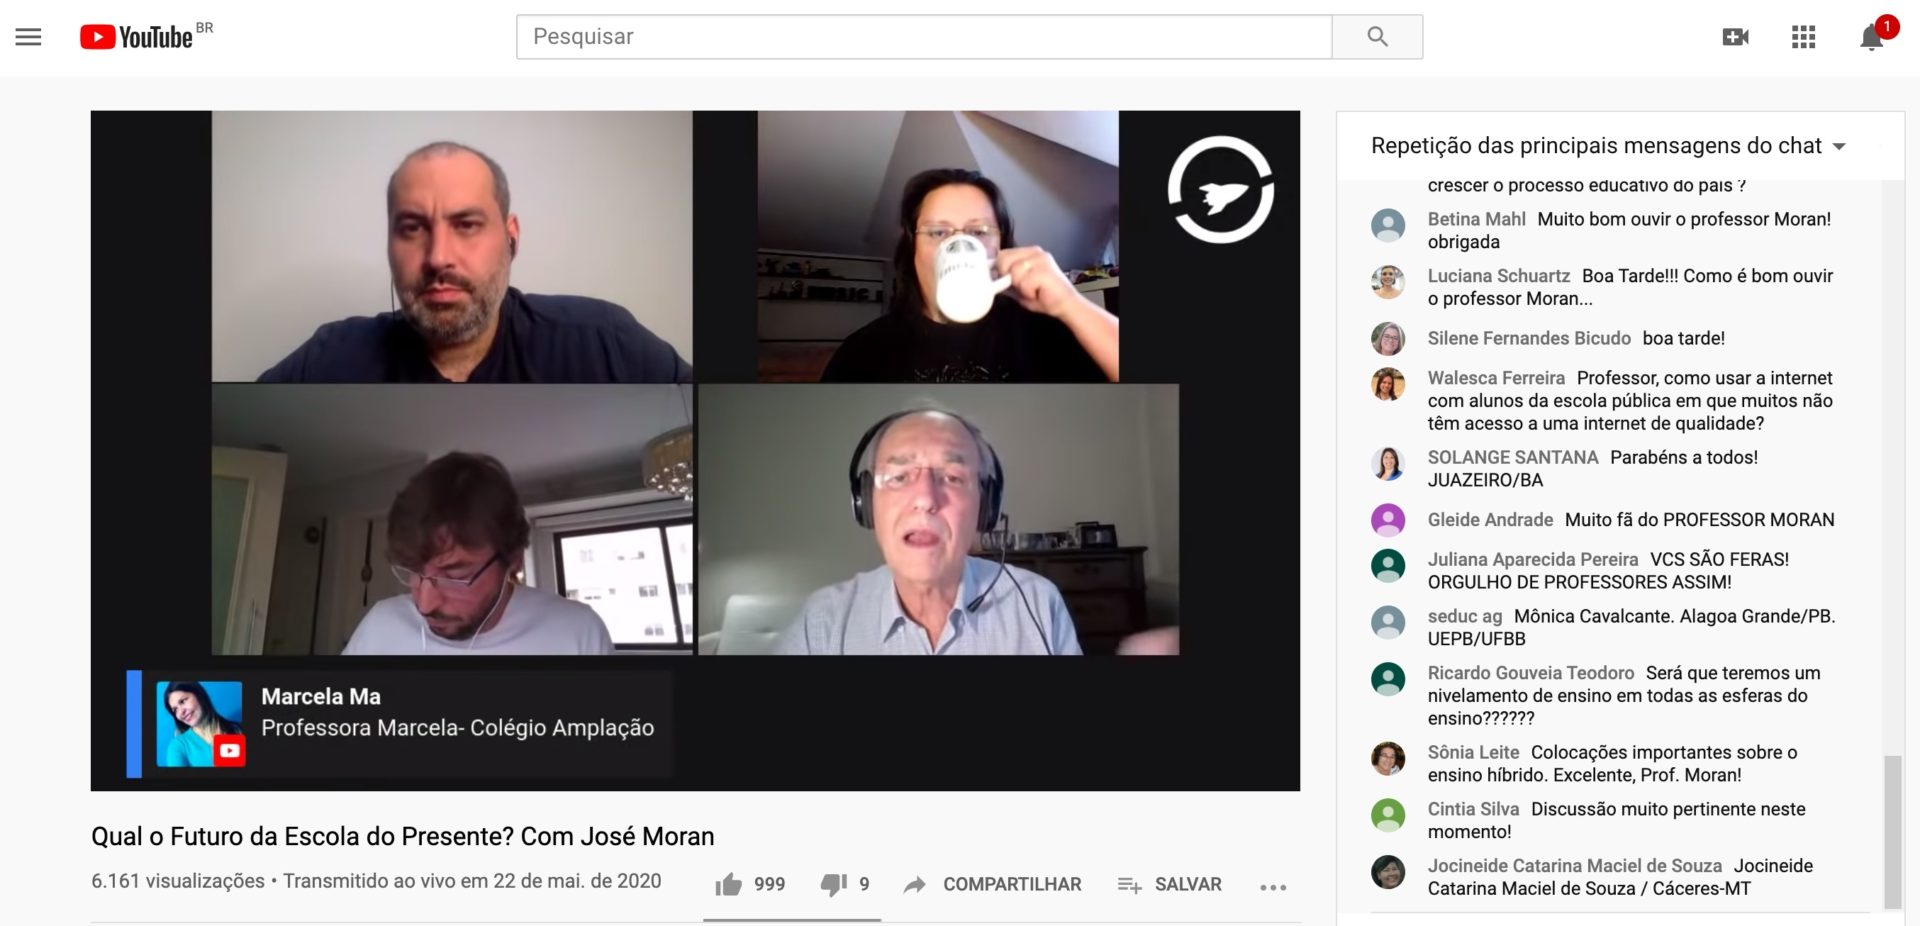Click the chat panel scrollbar
The image size is (1920, 926).
1892,832
